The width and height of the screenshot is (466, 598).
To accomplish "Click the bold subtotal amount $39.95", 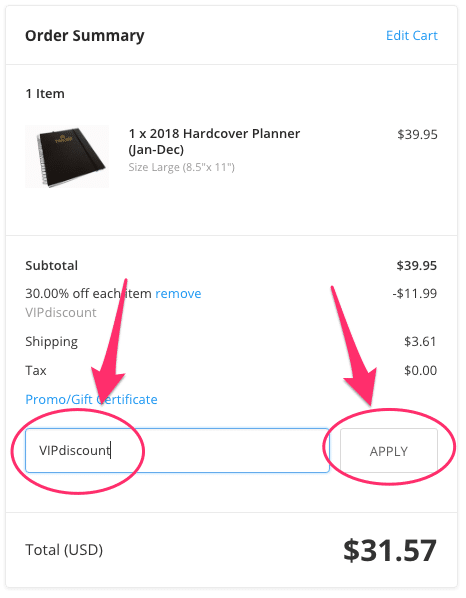I will 416,265.
